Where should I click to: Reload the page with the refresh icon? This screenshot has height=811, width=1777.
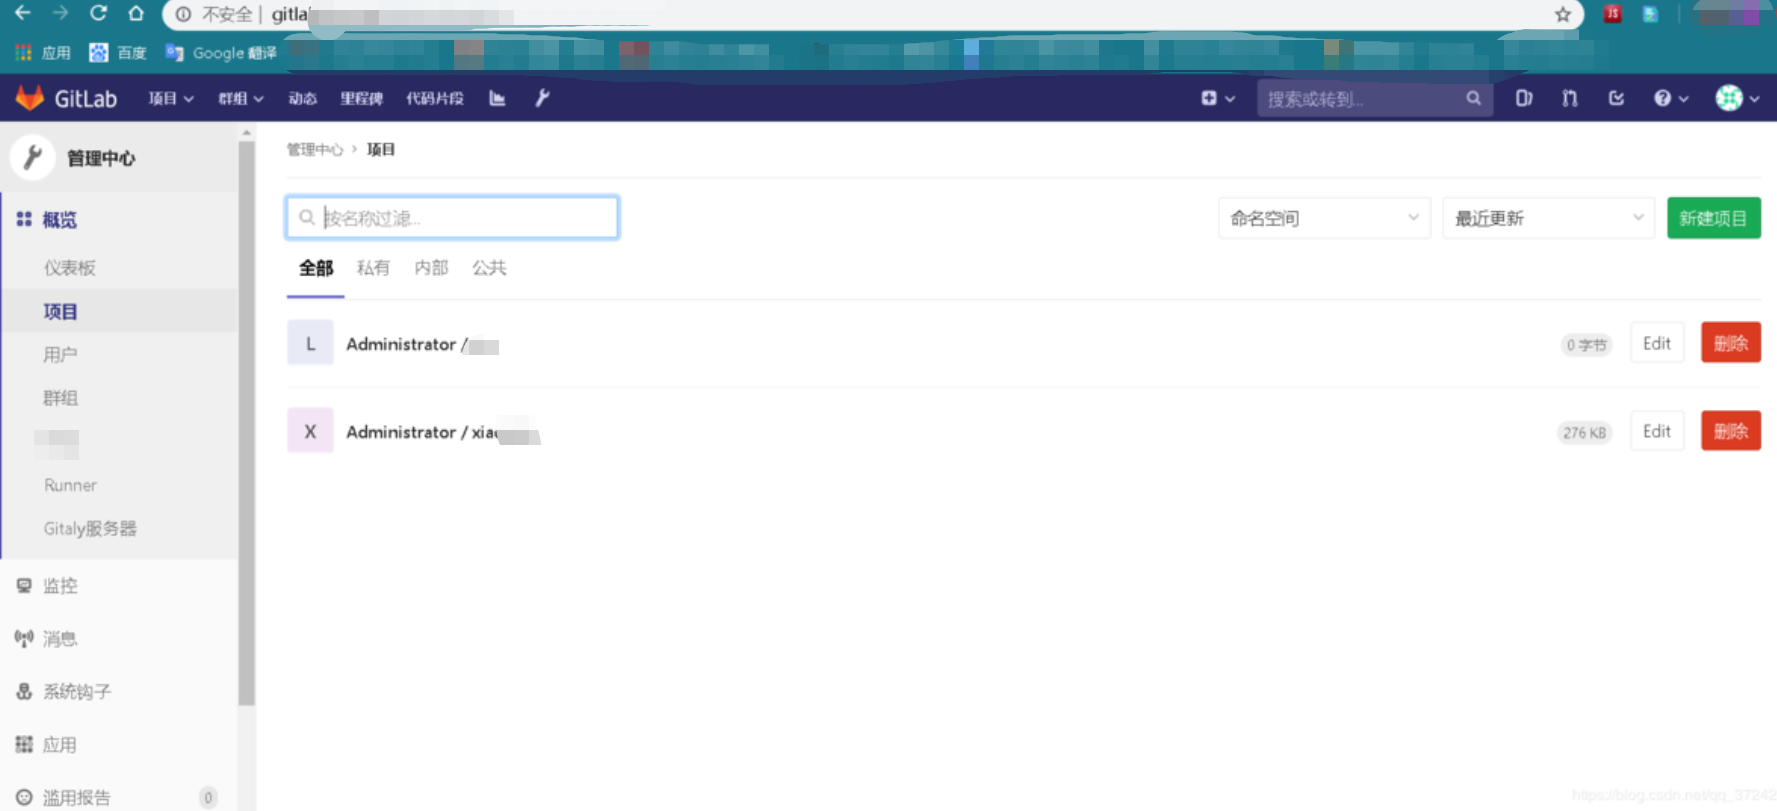[98, 14]
